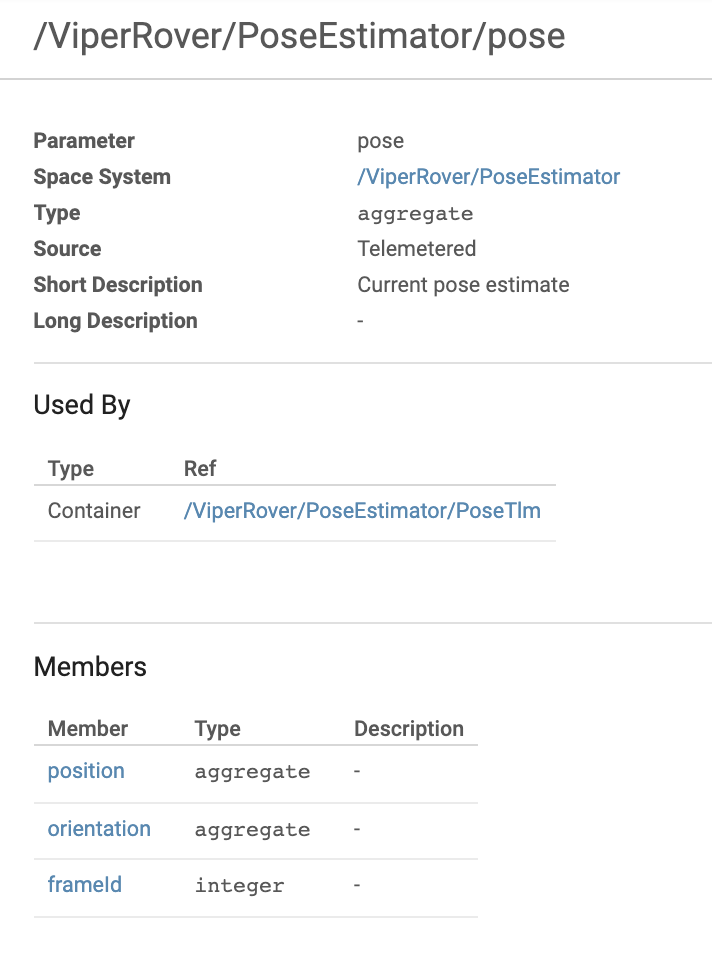Open the /ViperRover/PoseEstimator space system link
The width and height of the screenshot is (712, 976).
(x=489, y=177)
